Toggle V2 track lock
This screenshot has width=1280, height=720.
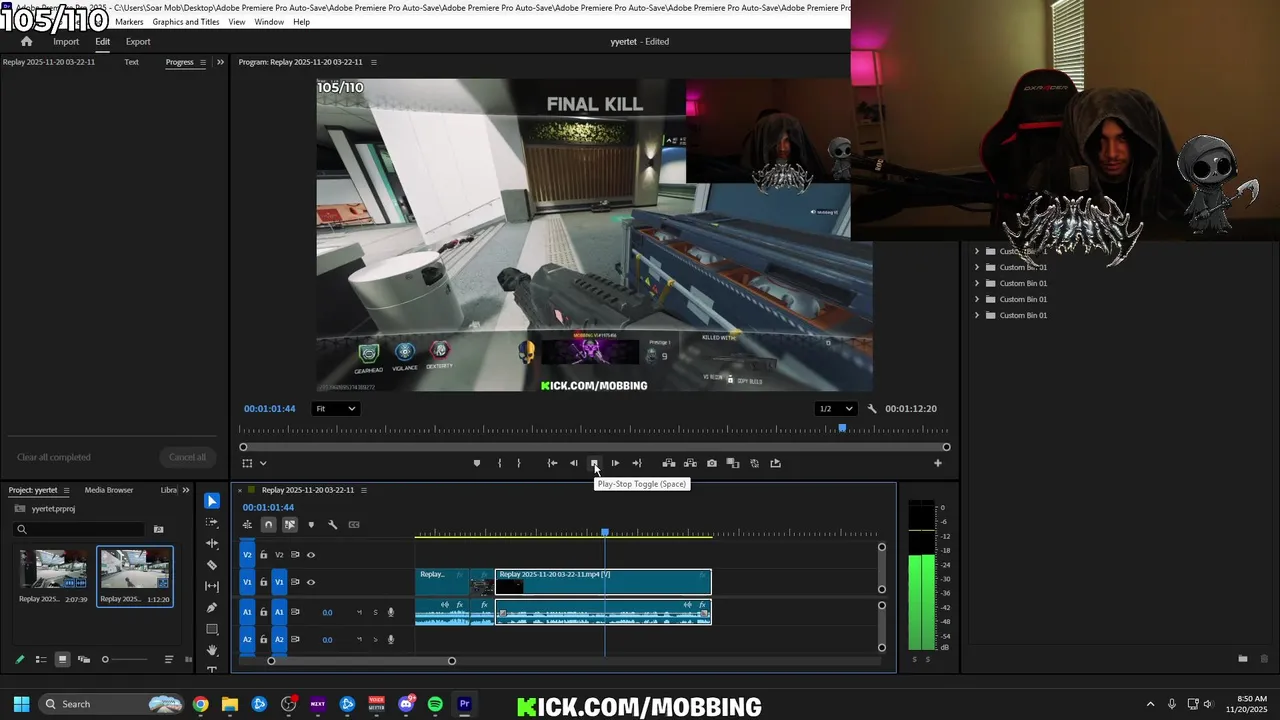click(x=264, y=555)
